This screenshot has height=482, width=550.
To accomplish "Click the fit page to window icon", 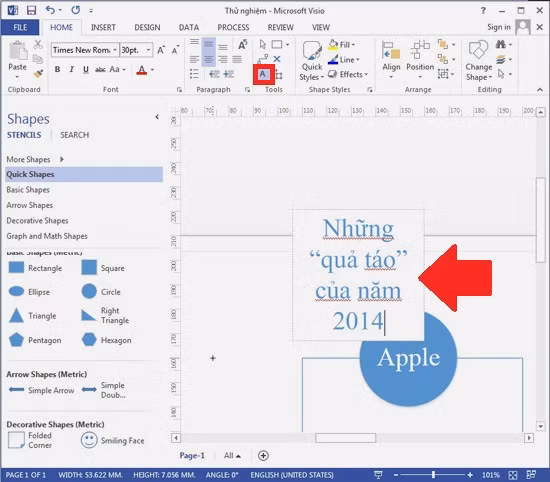I will (x=513, y=475).
